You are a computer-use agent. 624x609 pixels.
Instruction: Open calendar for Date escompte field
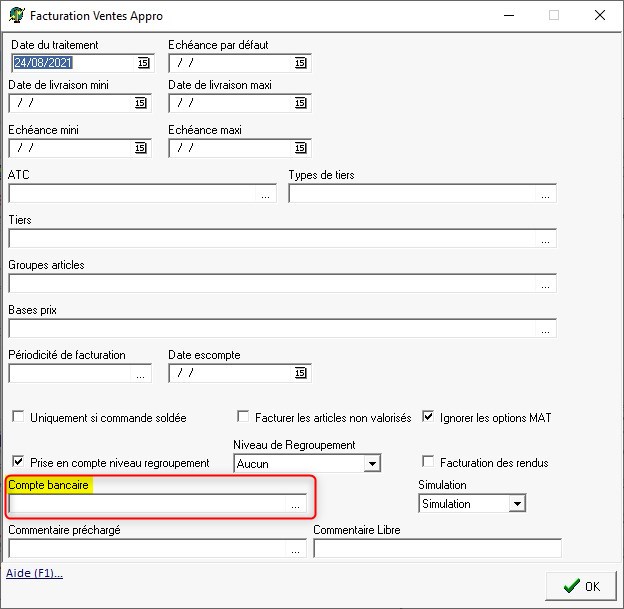click(x=300, y=374)
